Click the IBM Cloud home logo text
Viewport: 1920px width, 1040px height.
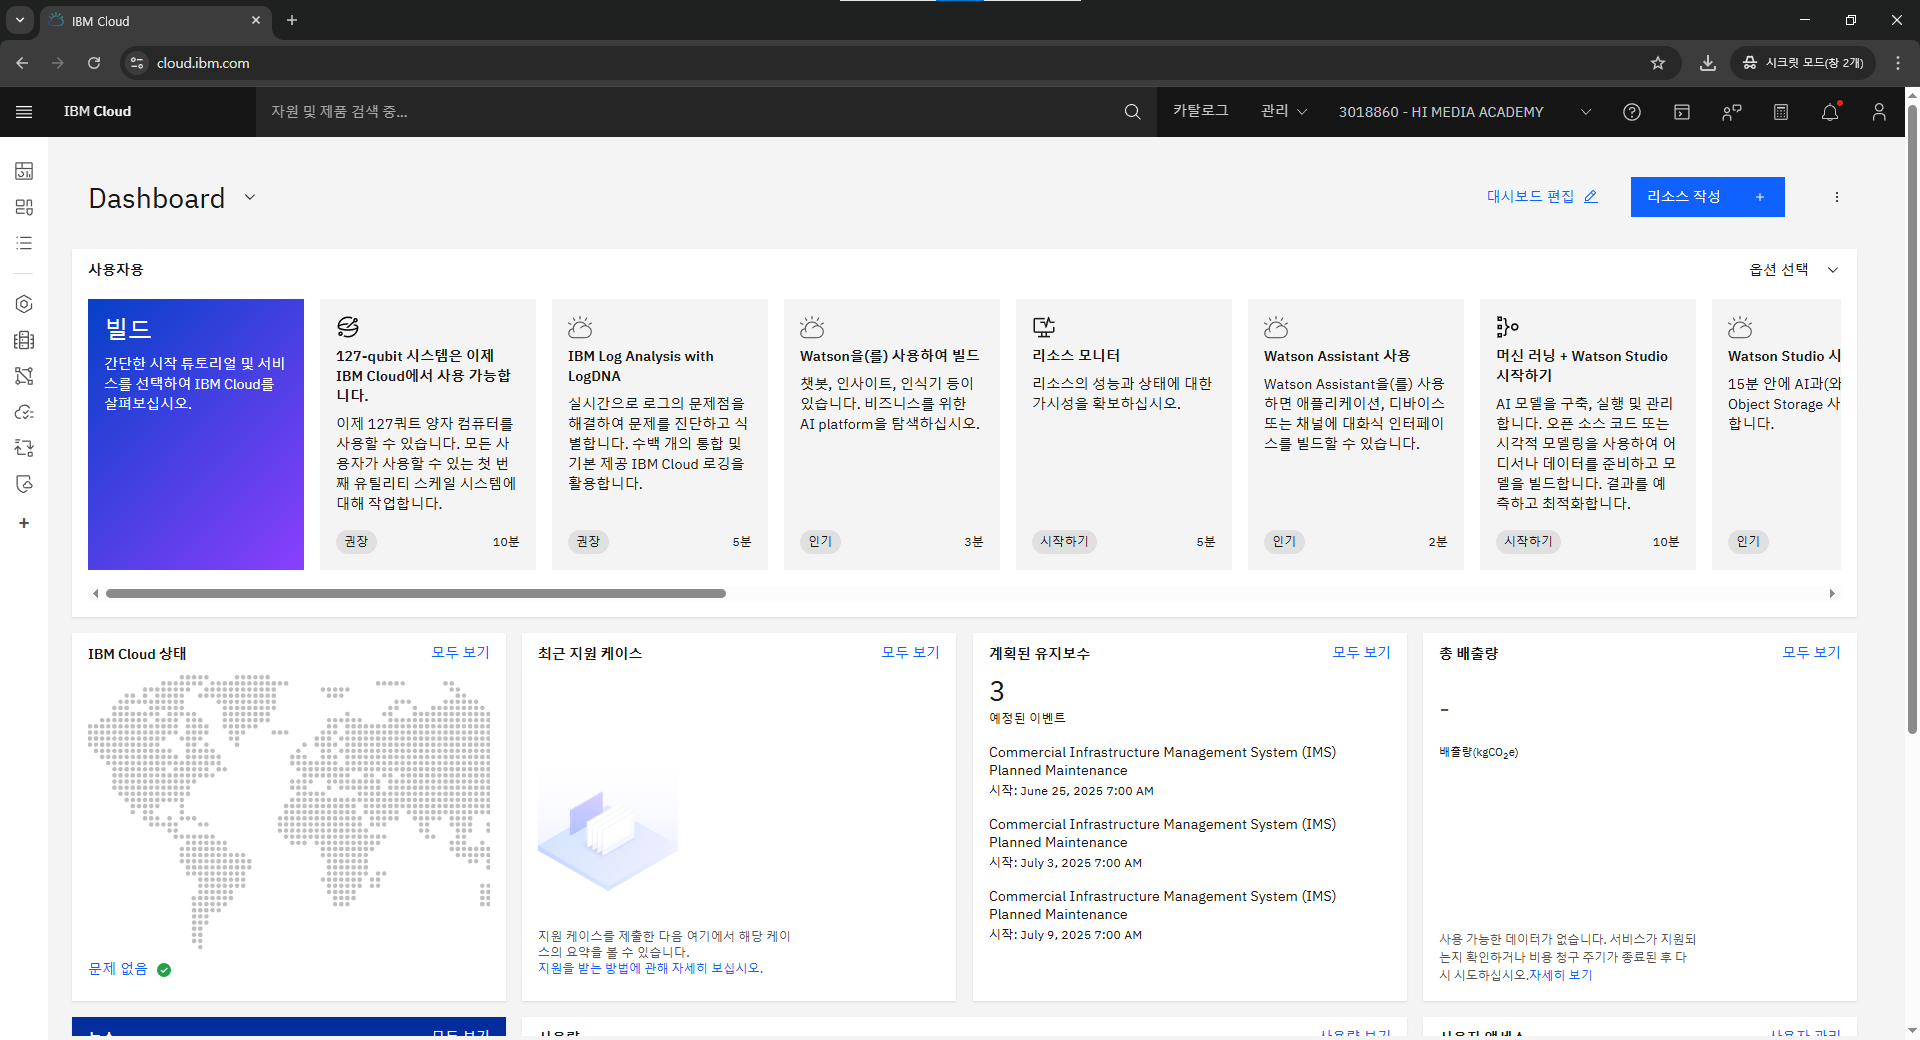pyautogui.click(x=97, y=112)
